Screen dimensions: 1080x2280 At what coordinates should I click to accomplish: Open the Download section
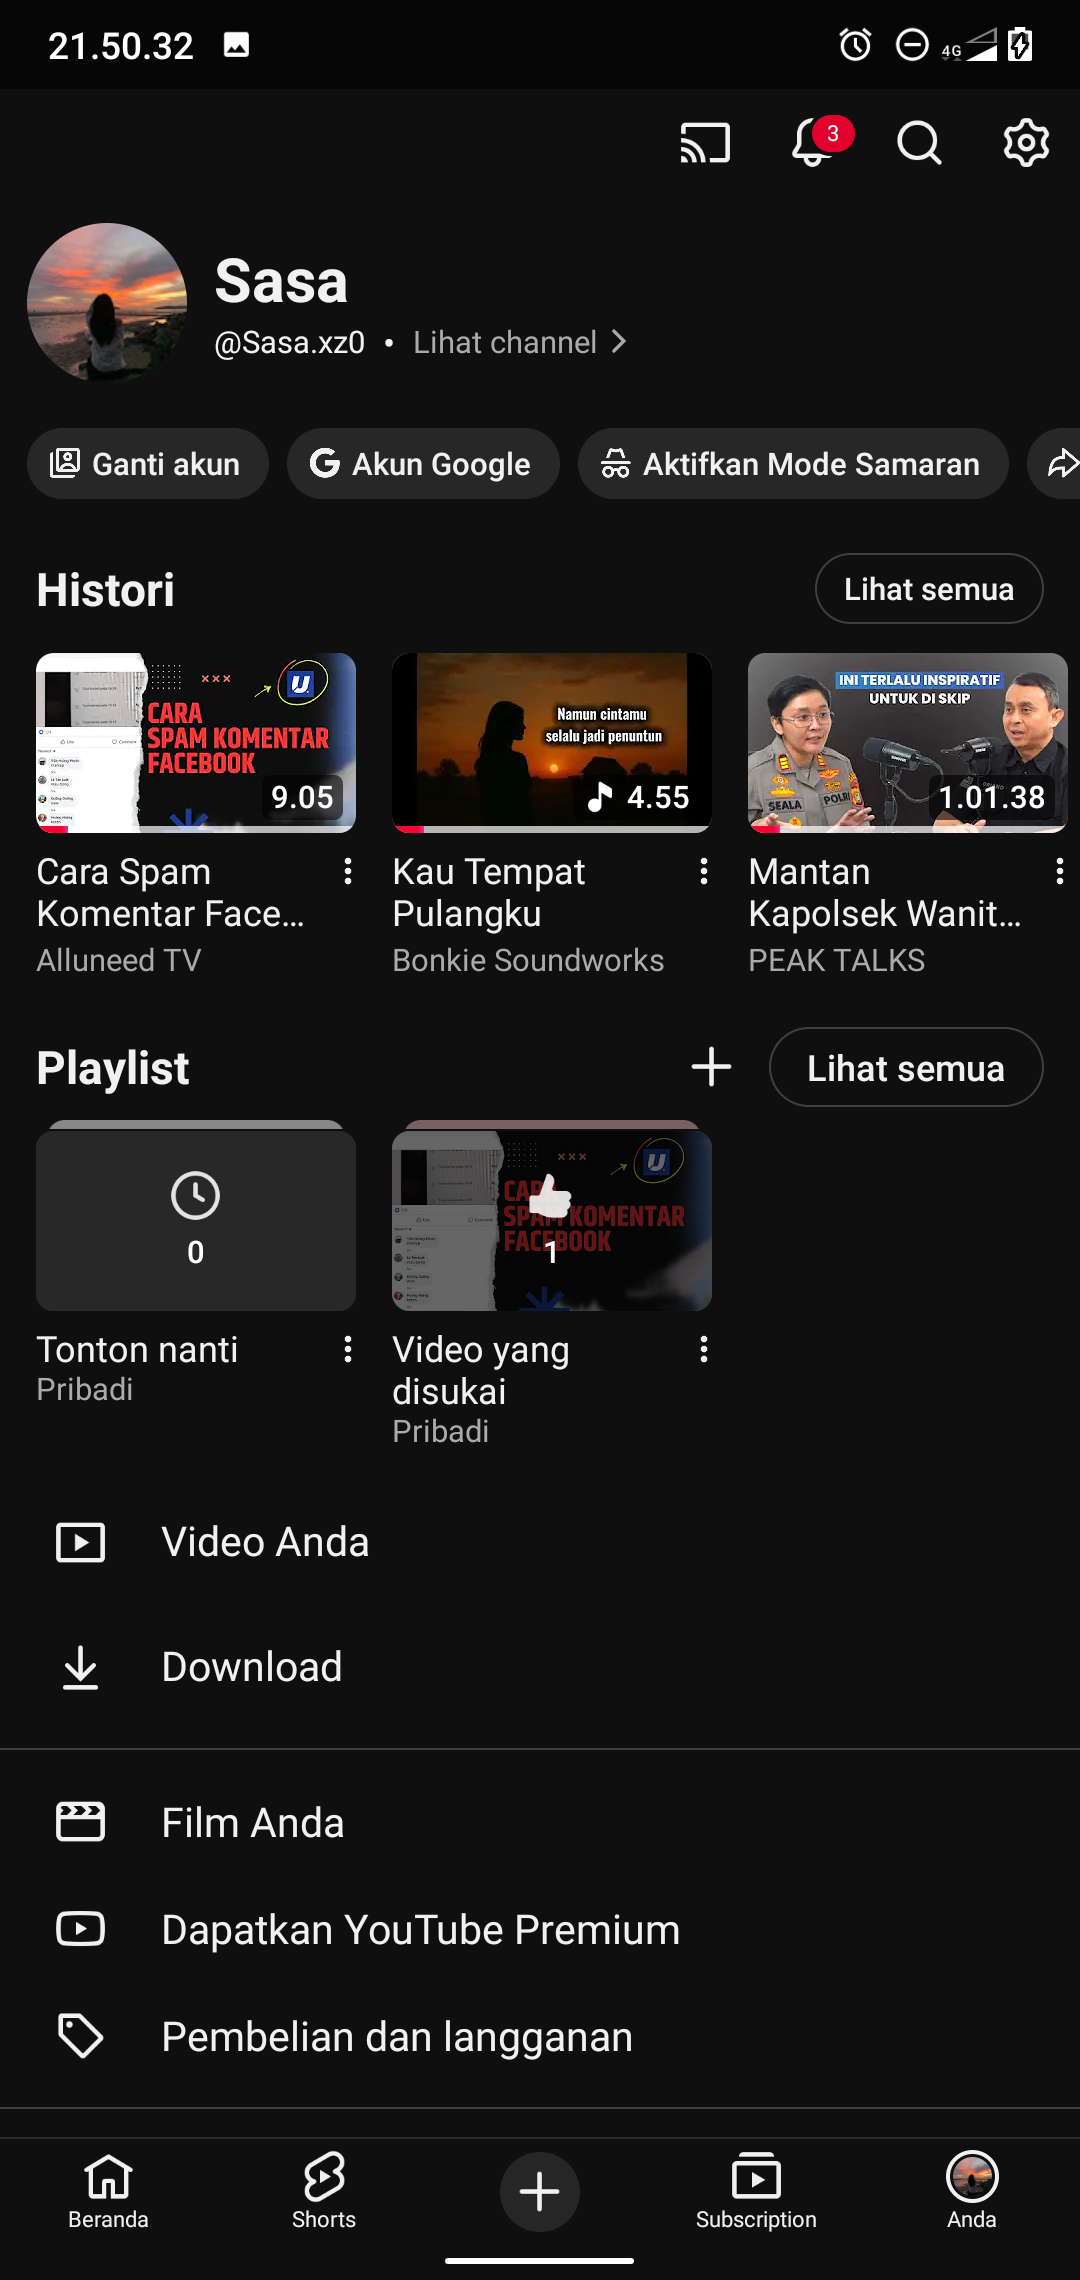[x=252, y=1667]
